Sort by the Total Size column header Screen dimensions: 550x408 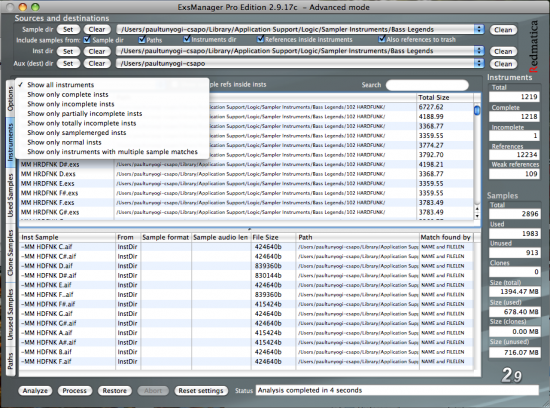click(x=445, y=98)
